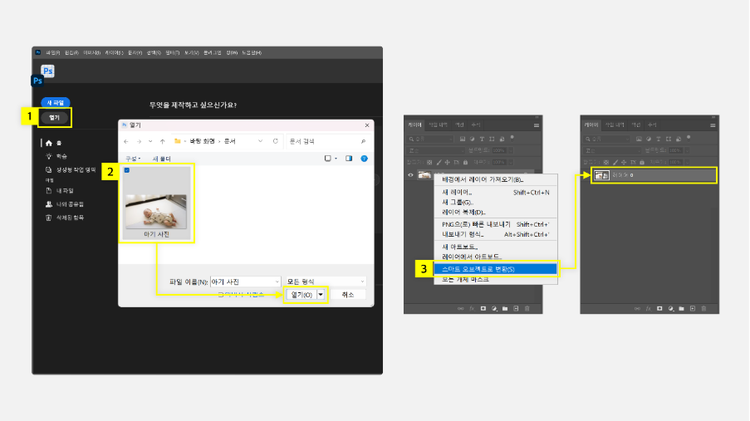Screen dimensions: 750x421
Task: Click the search magnifier in Open dialog
Action: point(363,141)
